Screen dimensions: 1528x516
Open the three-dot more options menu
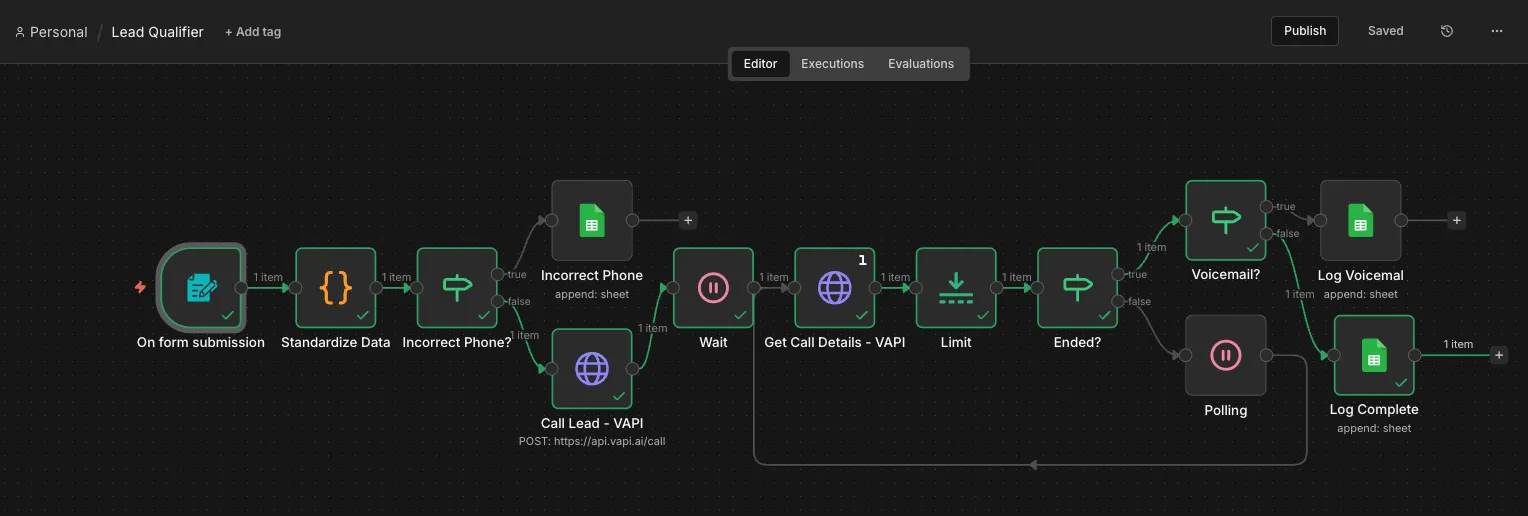(1497, 31)
